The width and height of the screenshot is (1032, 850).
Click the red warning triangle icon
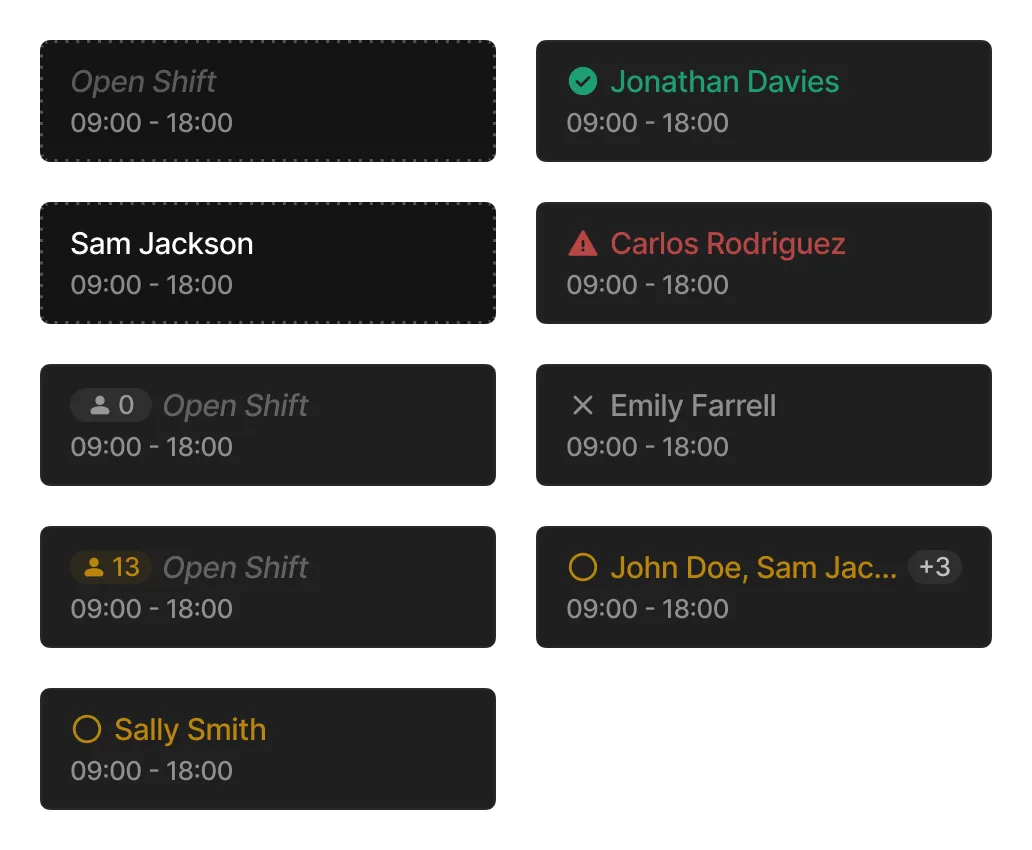tap(582, 243)
